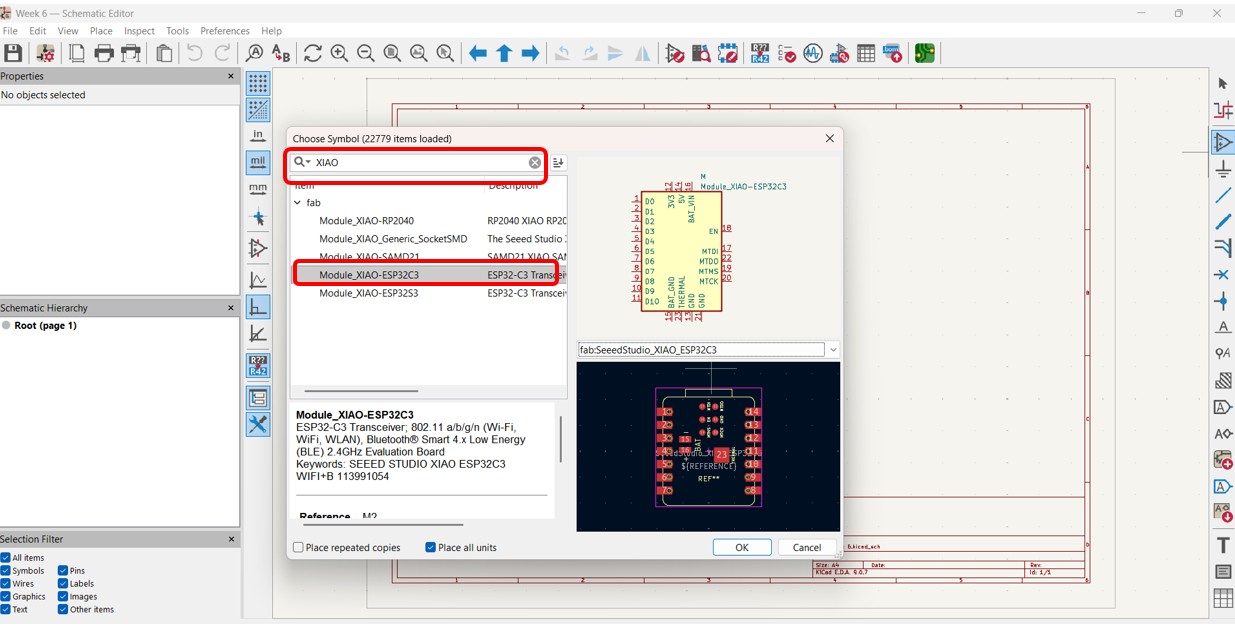This screenshot has height=633, width=1235.
Task: Click the Zoom Out icon
Action: point(366,53)
